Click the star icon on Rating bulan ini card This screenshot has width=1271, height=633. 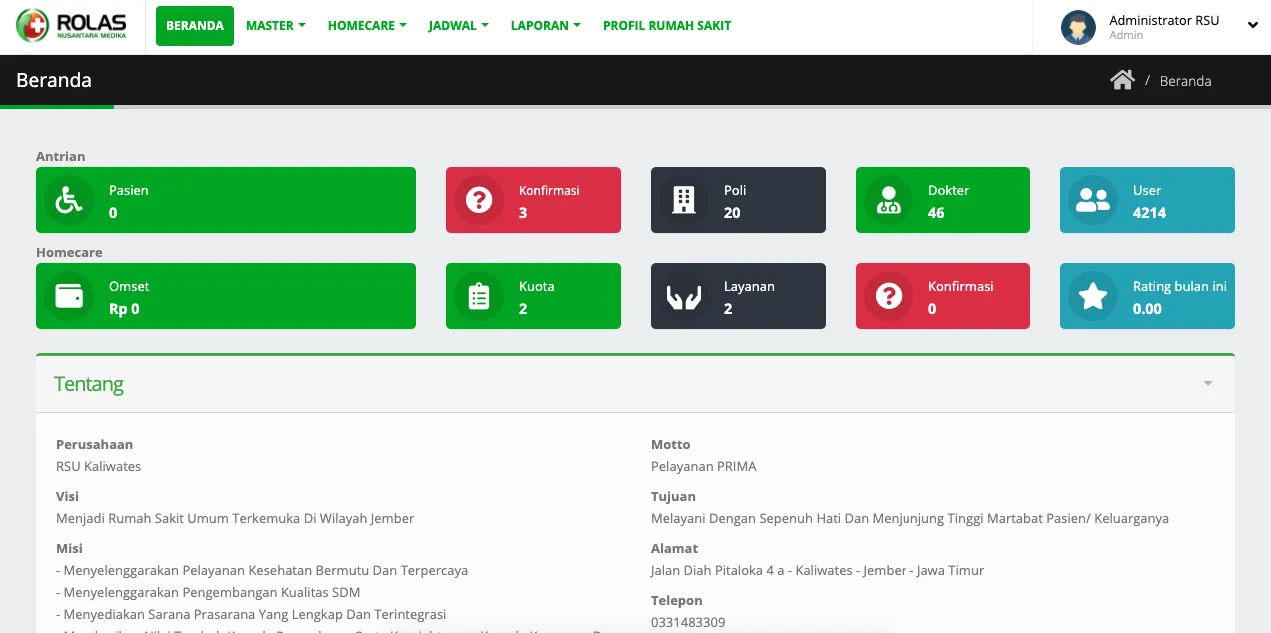[x=1093, y=296]
